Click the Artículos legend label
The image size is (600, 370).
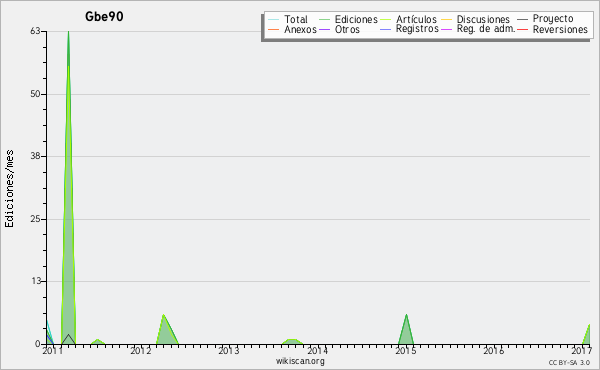point(416,19)
